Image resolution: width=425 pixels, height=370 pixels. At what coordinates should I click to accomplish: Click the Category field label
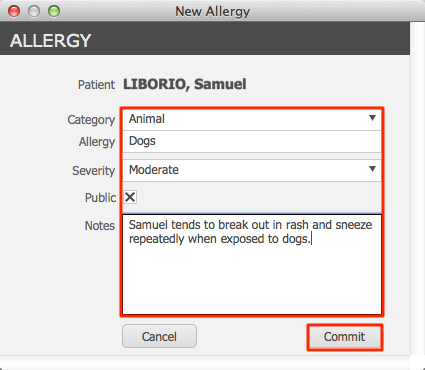coord(91,120)
